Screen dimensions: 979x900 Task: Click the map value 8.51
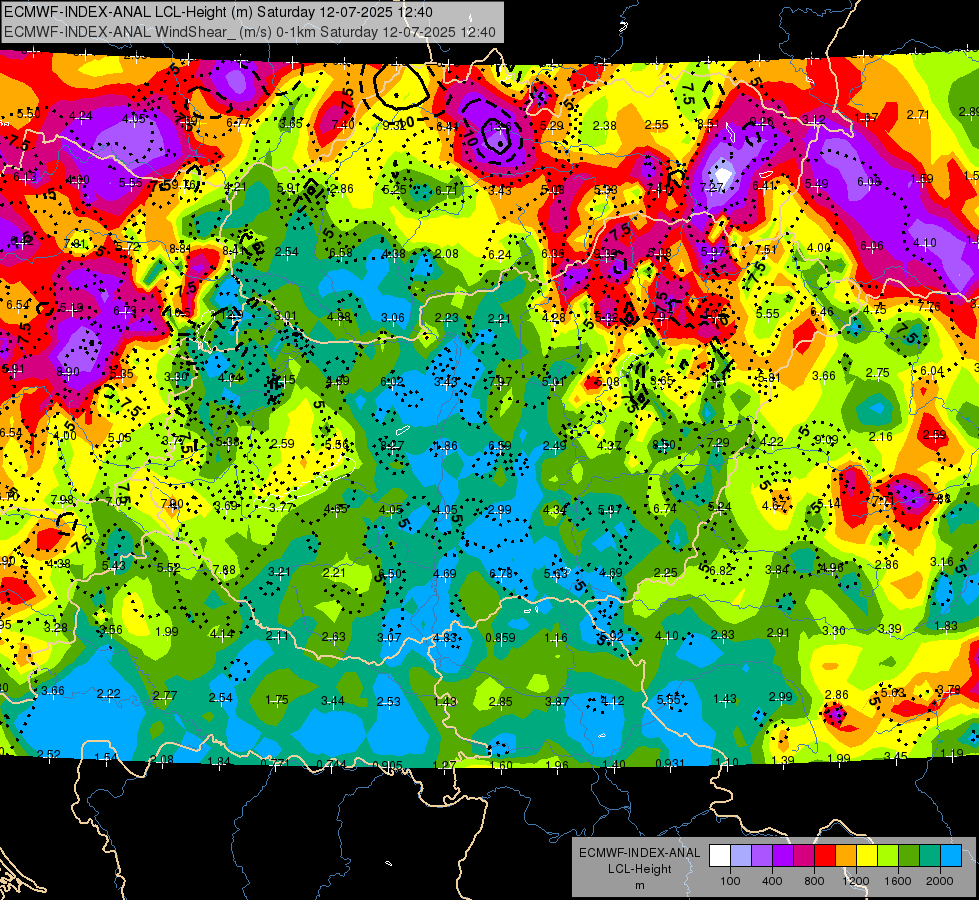coord(707,124)
